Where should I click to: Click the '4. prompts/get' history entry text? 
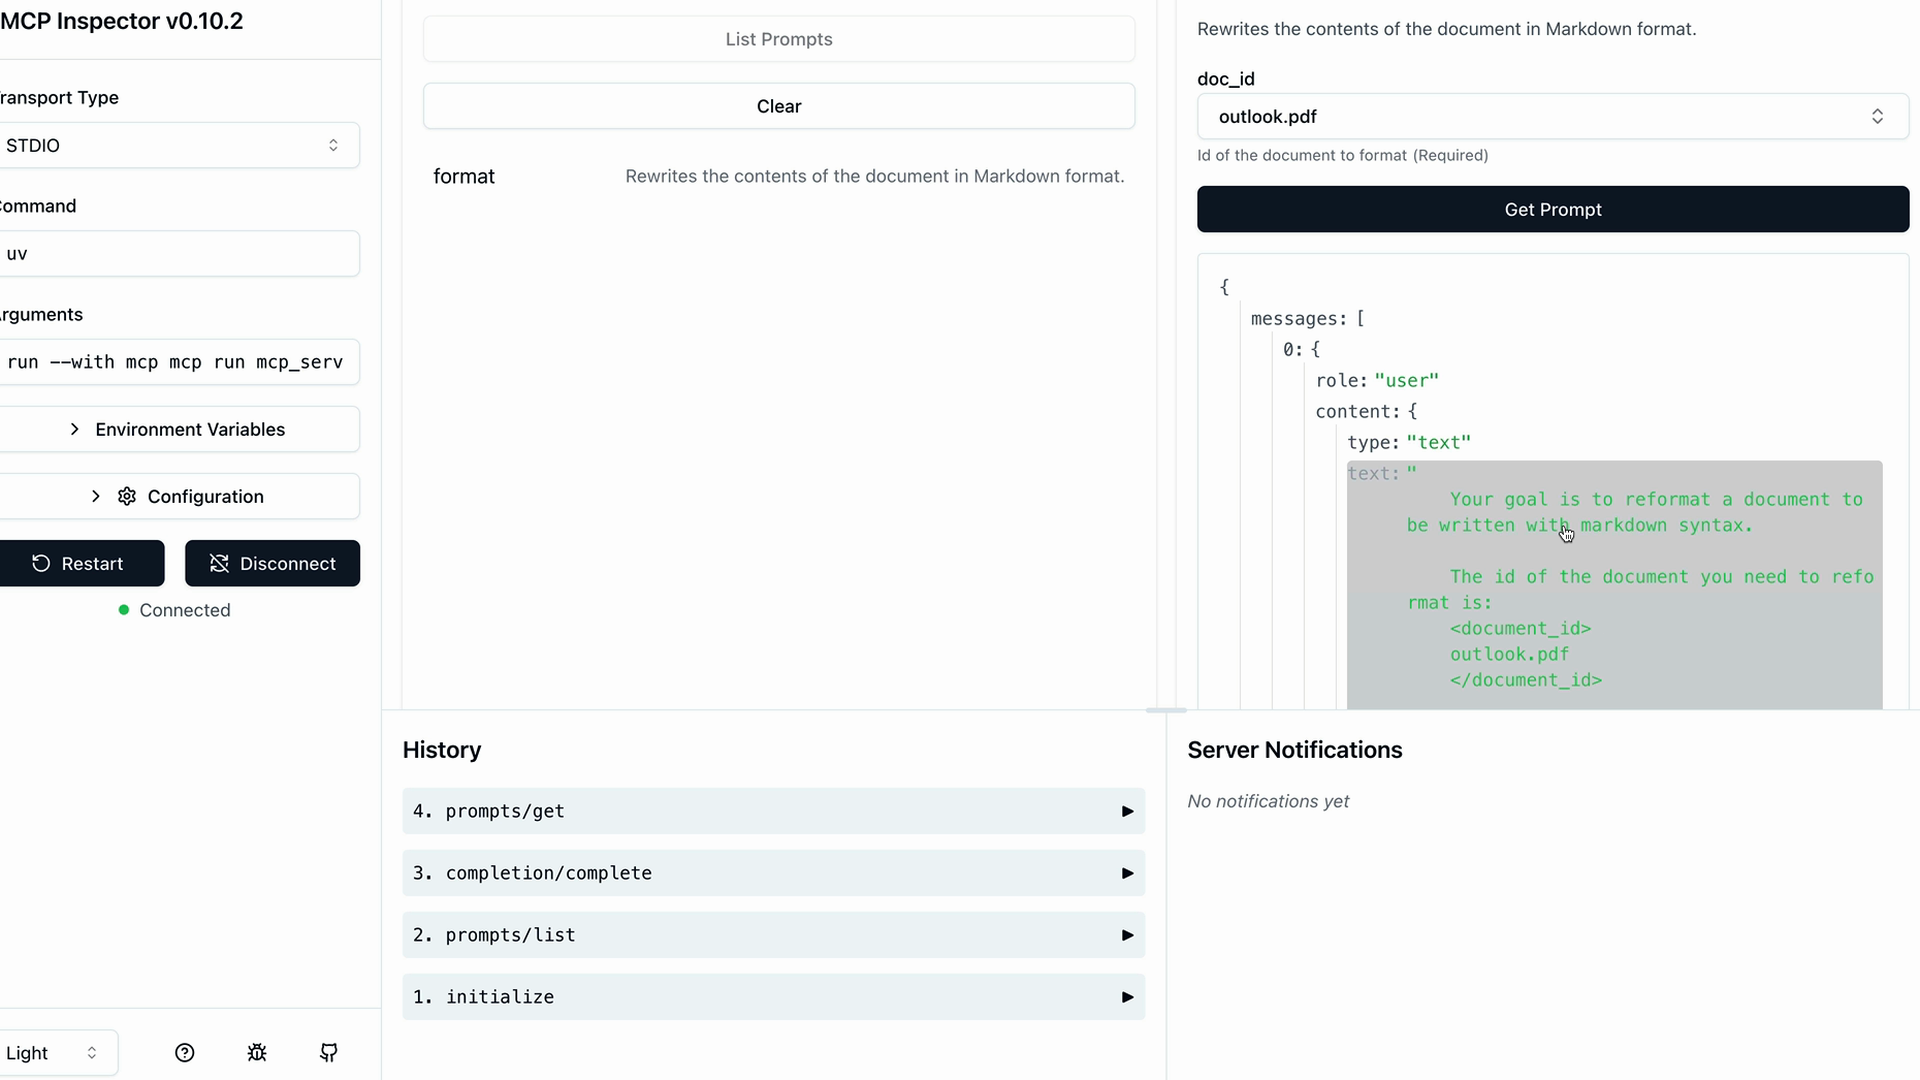489,811
